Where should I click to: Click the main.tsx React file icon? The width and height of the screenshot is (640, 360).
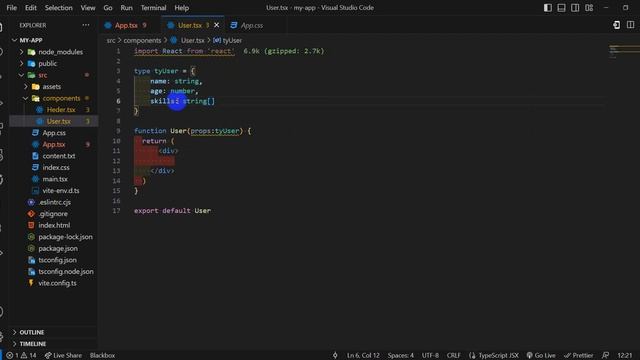coord(36,179)
